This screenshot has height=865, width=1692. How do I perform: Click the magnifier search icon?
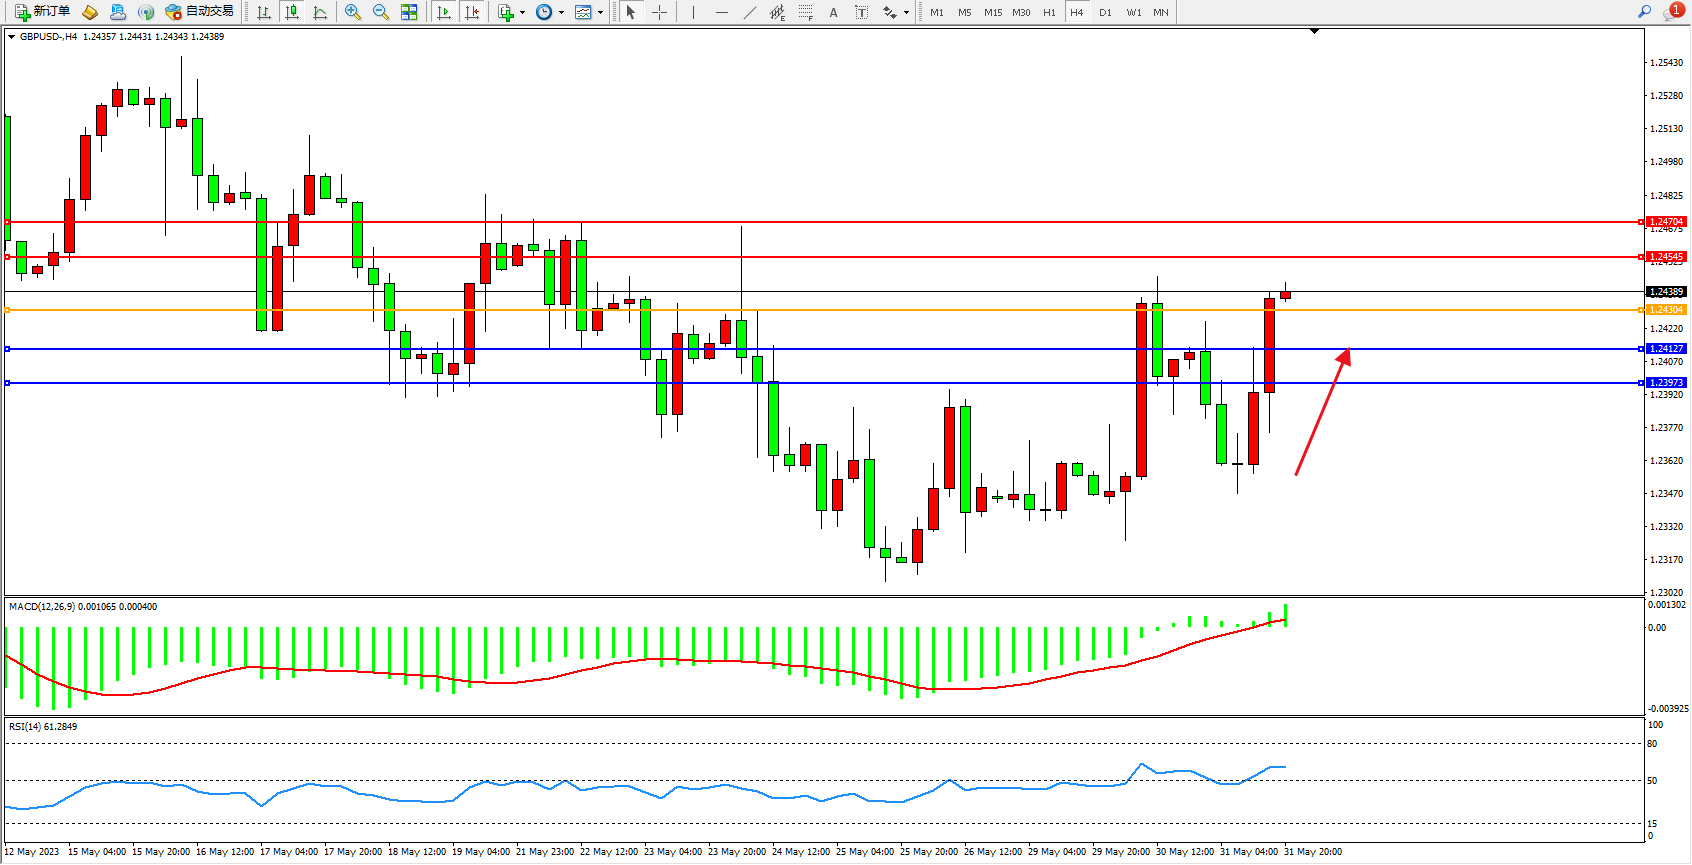tap(1644, 12)
